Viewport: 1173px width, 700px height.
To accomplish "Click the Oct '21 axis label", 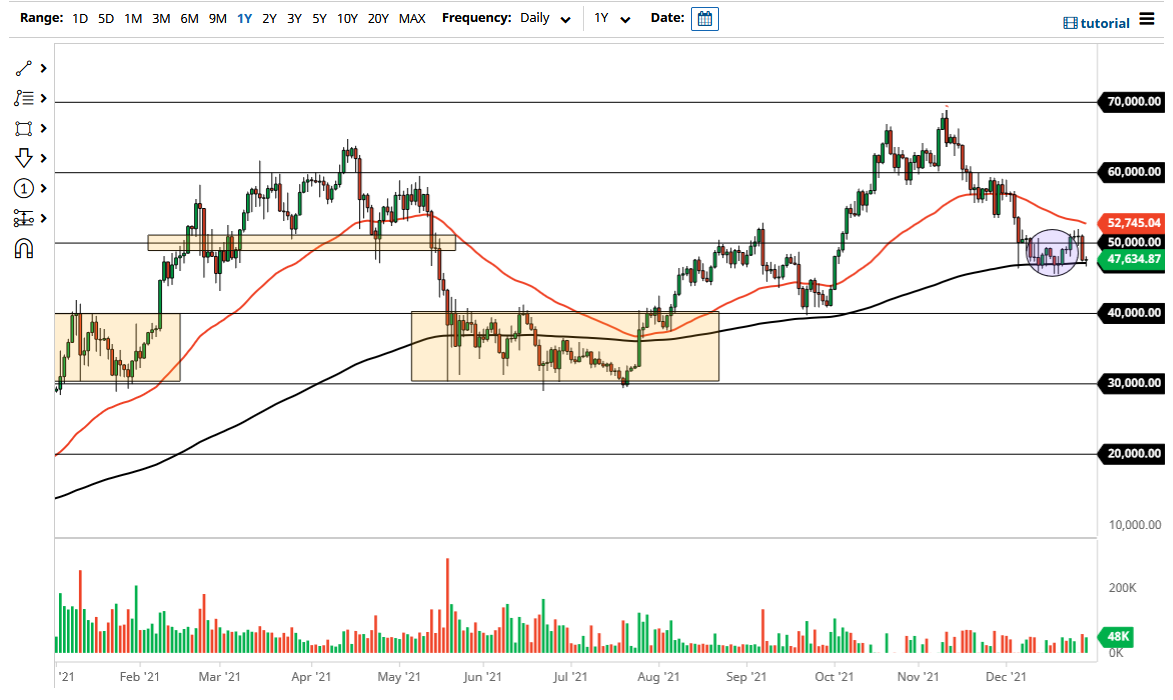I will coord(834,677).
